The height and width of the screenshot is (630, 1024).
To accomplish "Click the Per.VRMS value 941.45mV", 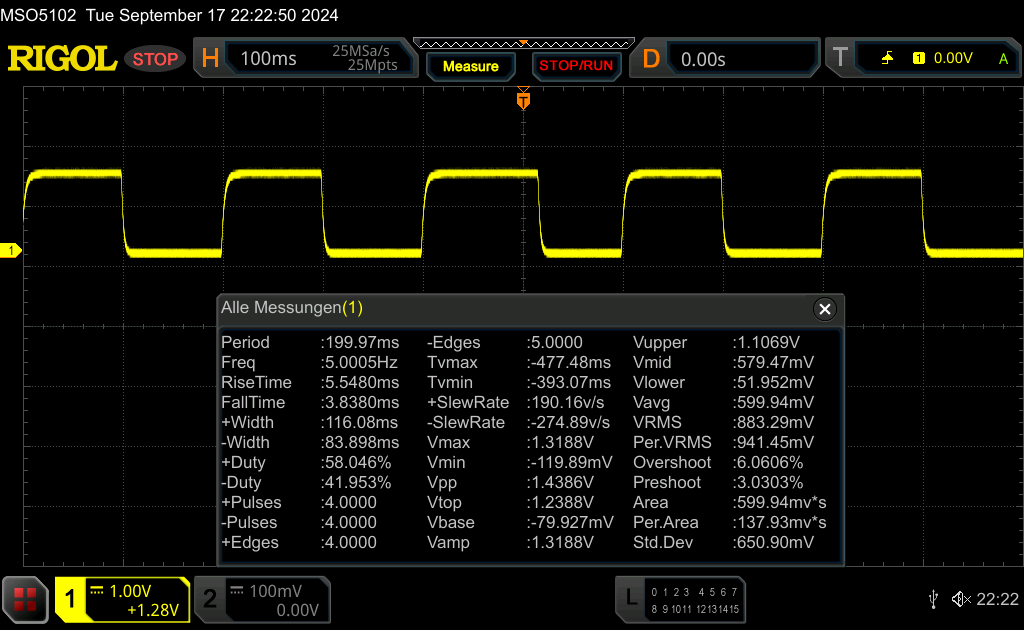I will point(773,442).
